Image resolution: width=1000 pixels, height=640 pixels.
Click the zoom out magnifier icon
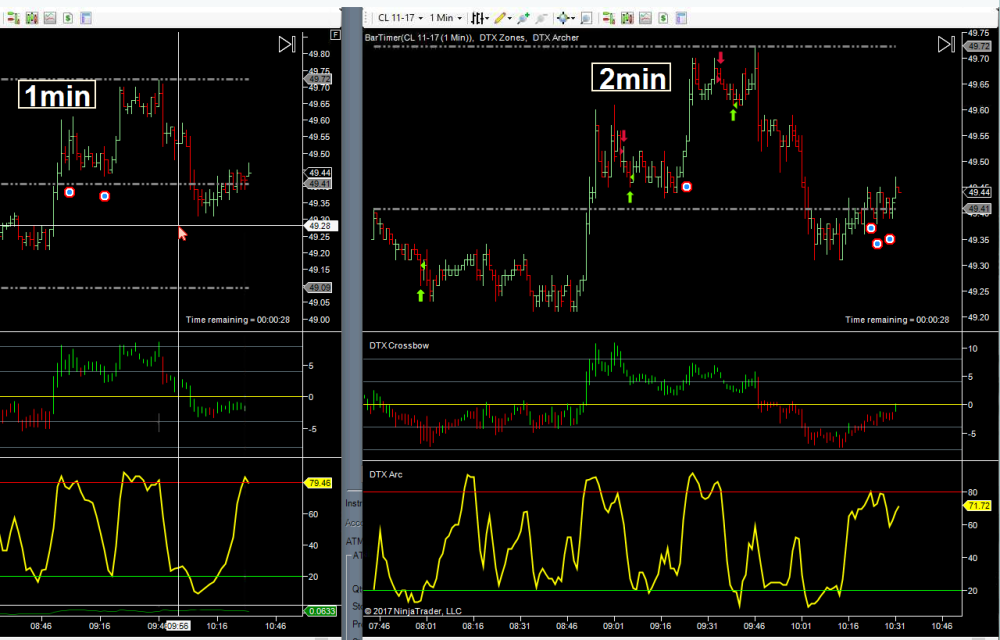coord(541,17)
